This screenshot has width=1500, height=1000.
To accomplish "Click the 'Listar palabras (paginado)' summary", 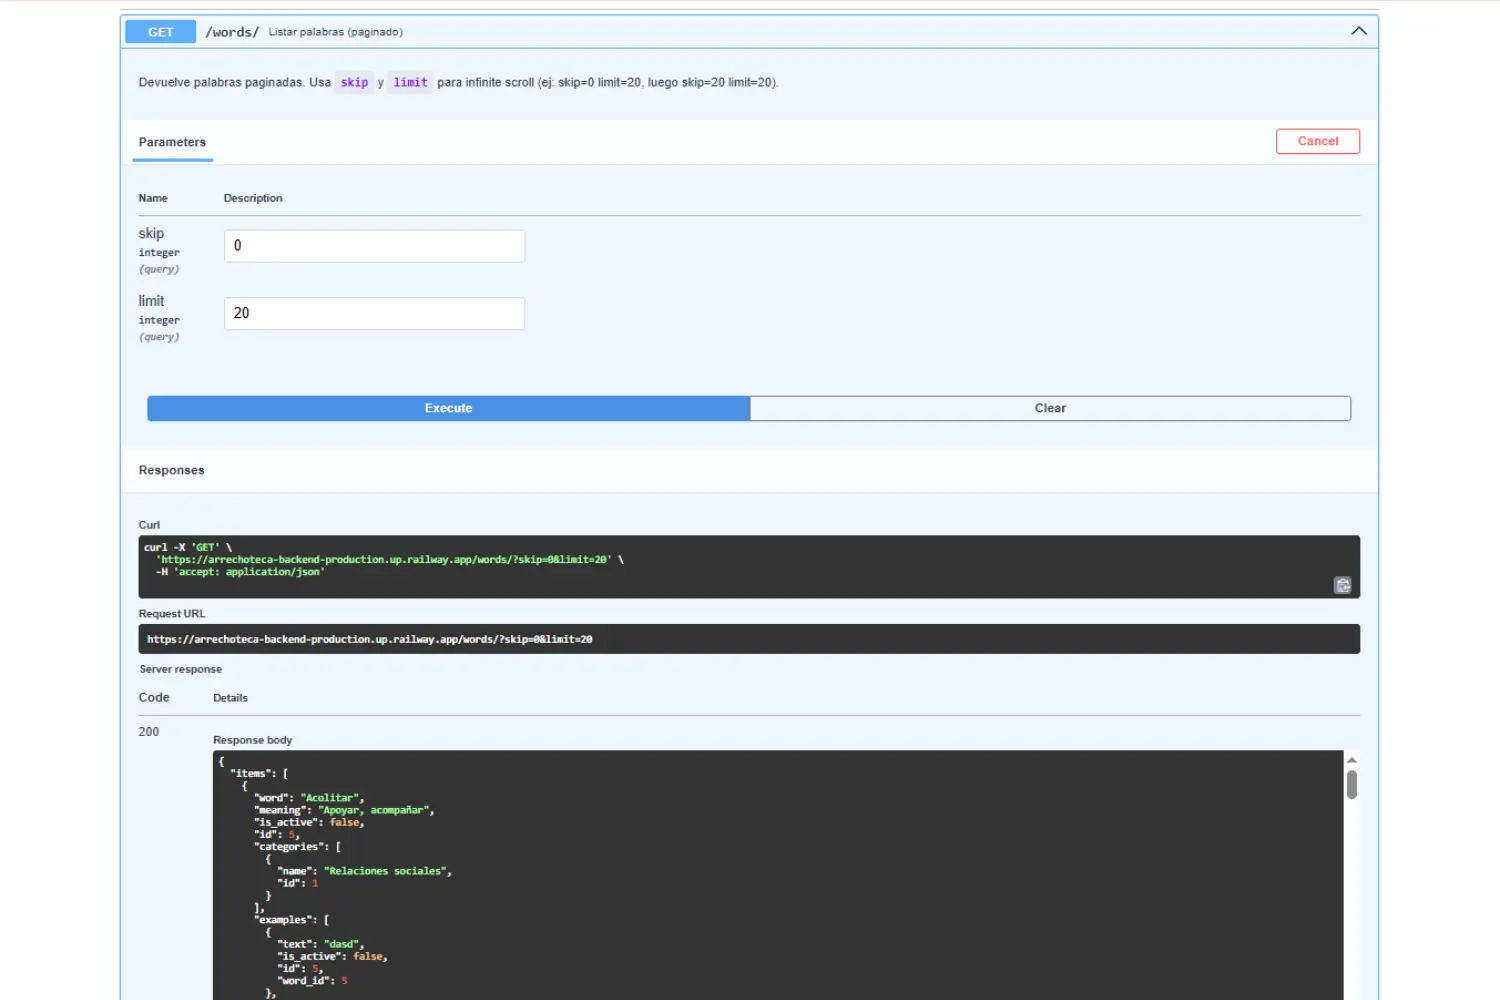I will [x=335, y=31].
